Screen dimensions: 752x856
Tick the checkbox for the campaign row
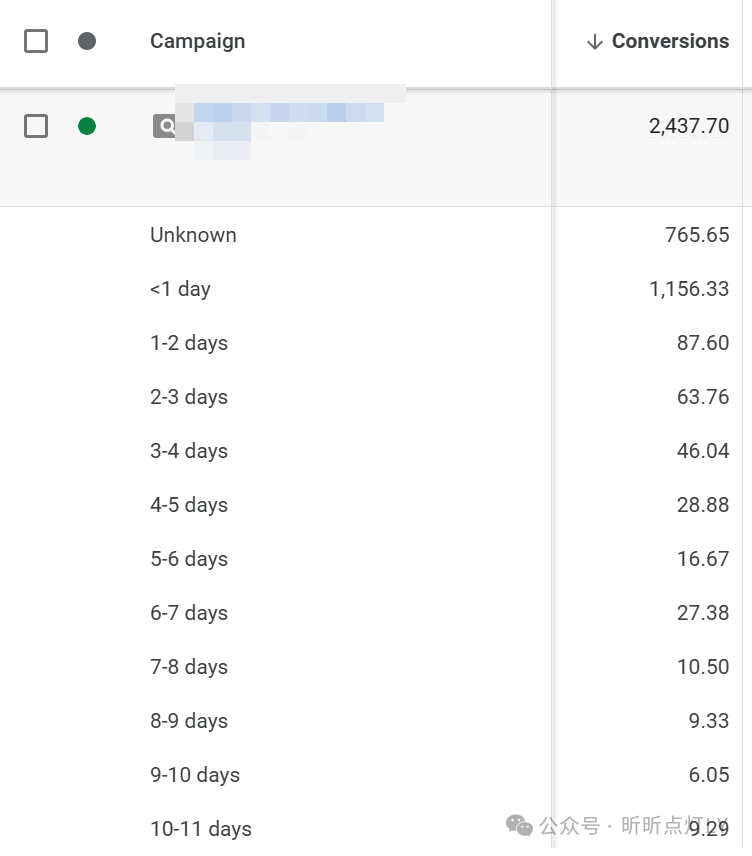pos(36,126)
